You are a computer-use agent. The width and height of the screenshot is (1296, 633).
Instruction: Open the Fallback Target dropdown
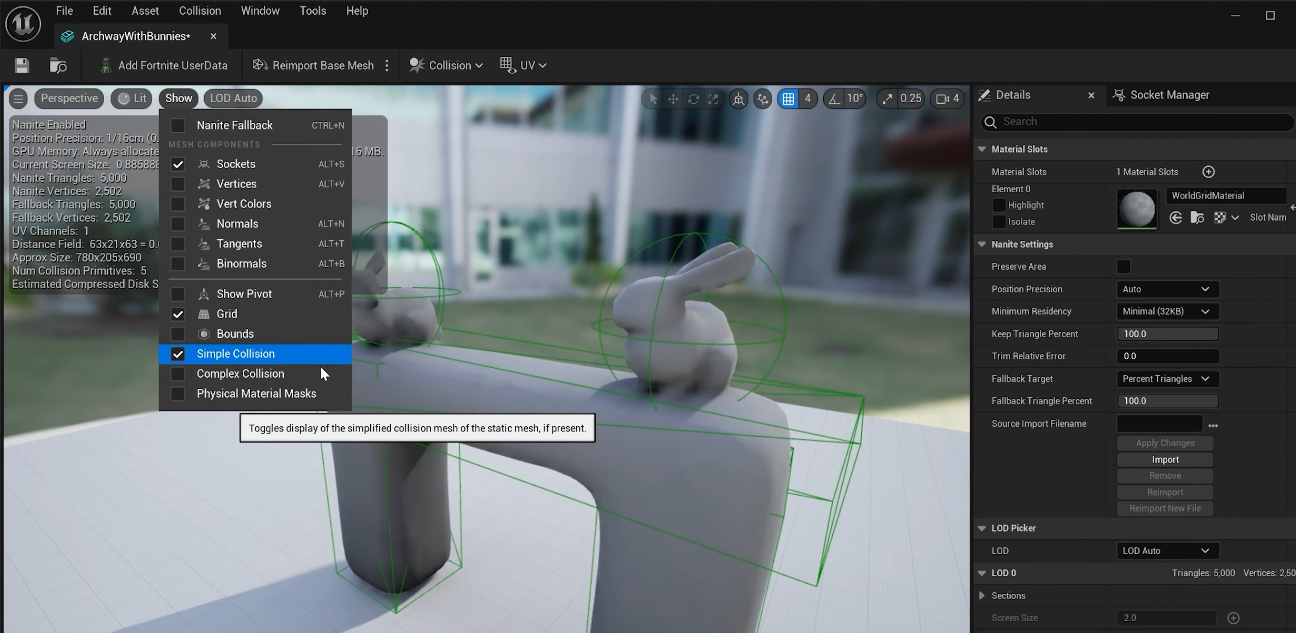(1166, 379)
